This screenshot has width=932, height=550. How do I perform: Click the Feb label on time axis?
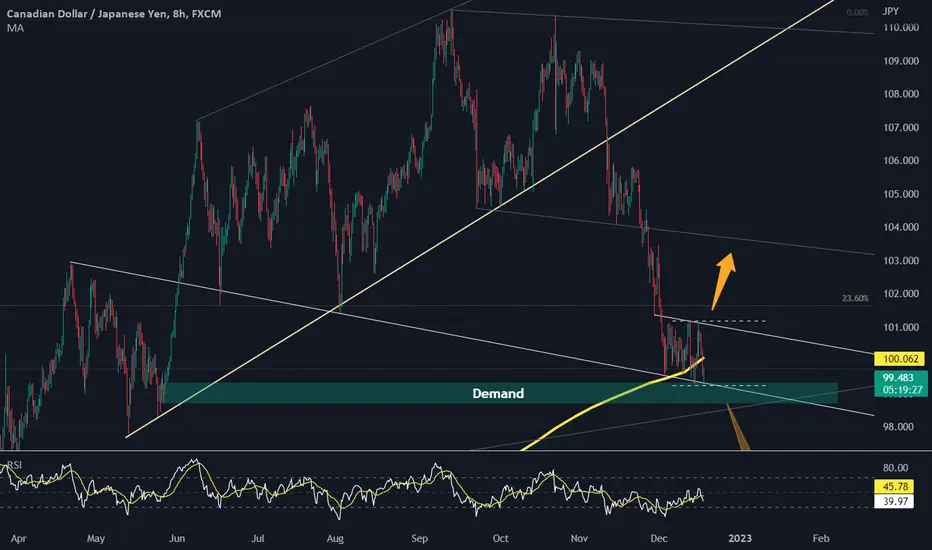coord(821,539)
